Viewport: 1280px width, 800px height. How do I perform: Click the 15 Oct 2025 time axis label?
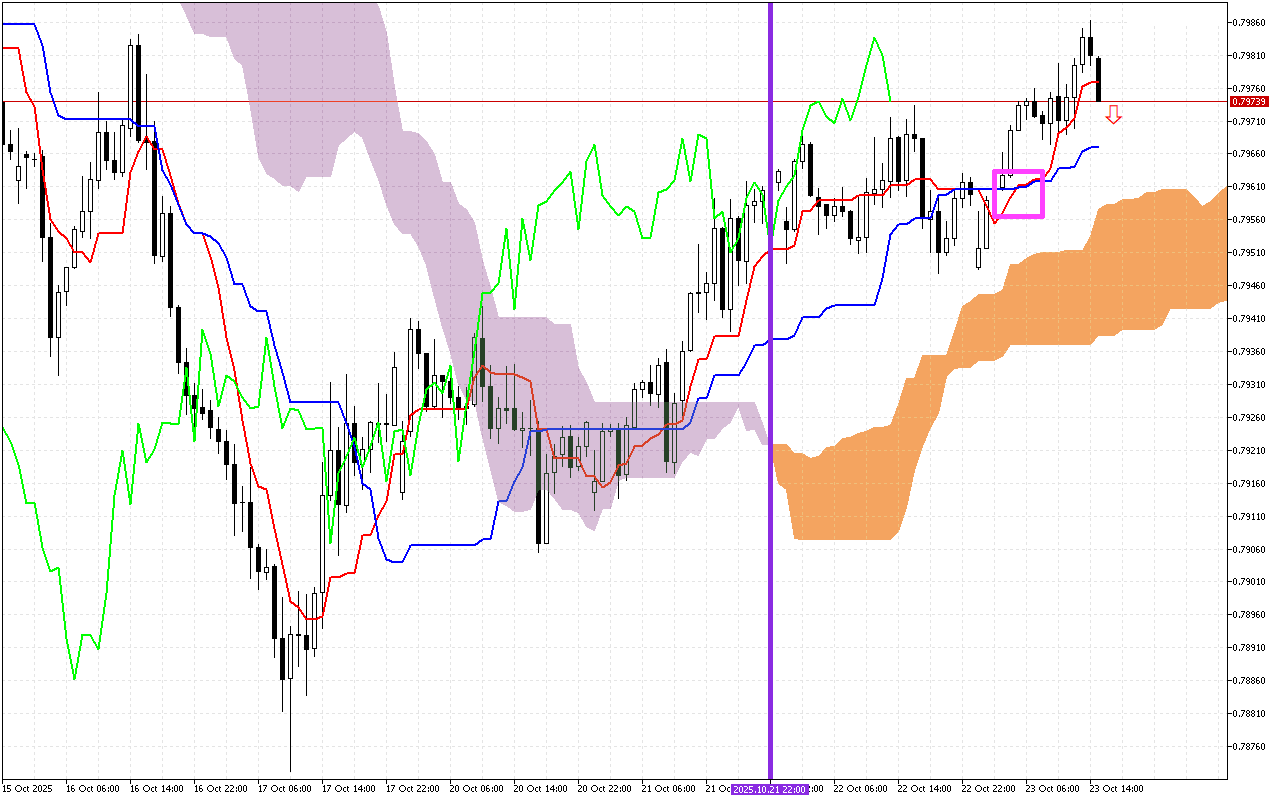click(26, 789)
